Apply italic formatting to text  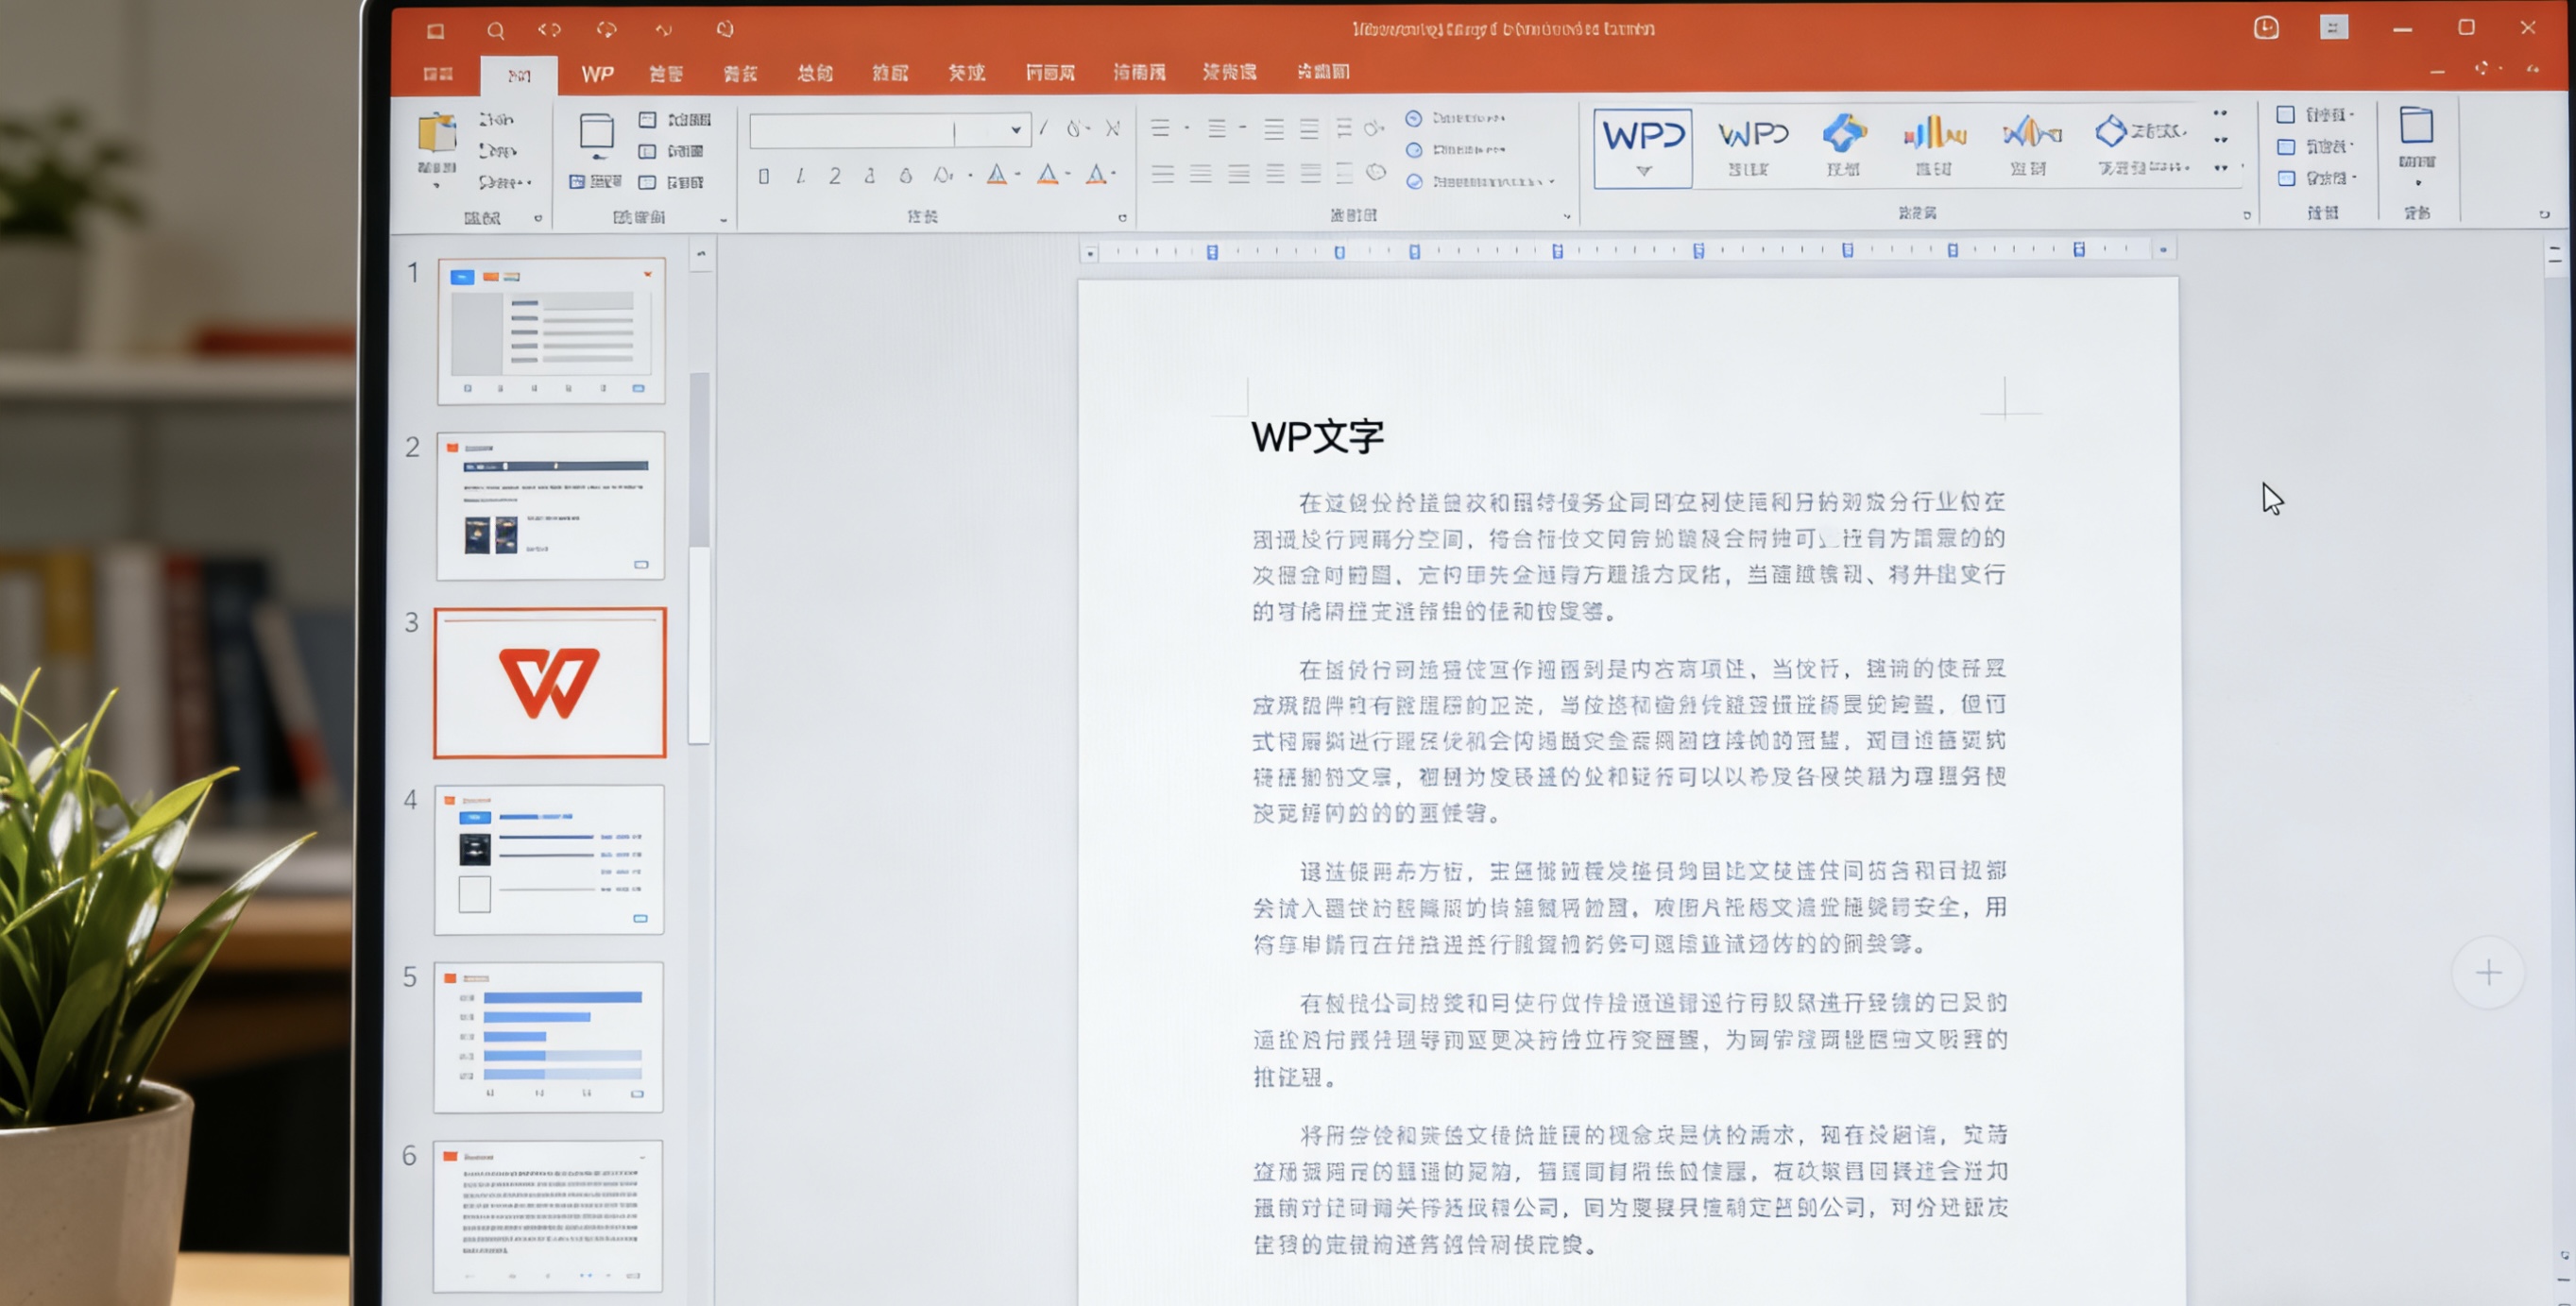pyautogui.click(x=800, y=175)
